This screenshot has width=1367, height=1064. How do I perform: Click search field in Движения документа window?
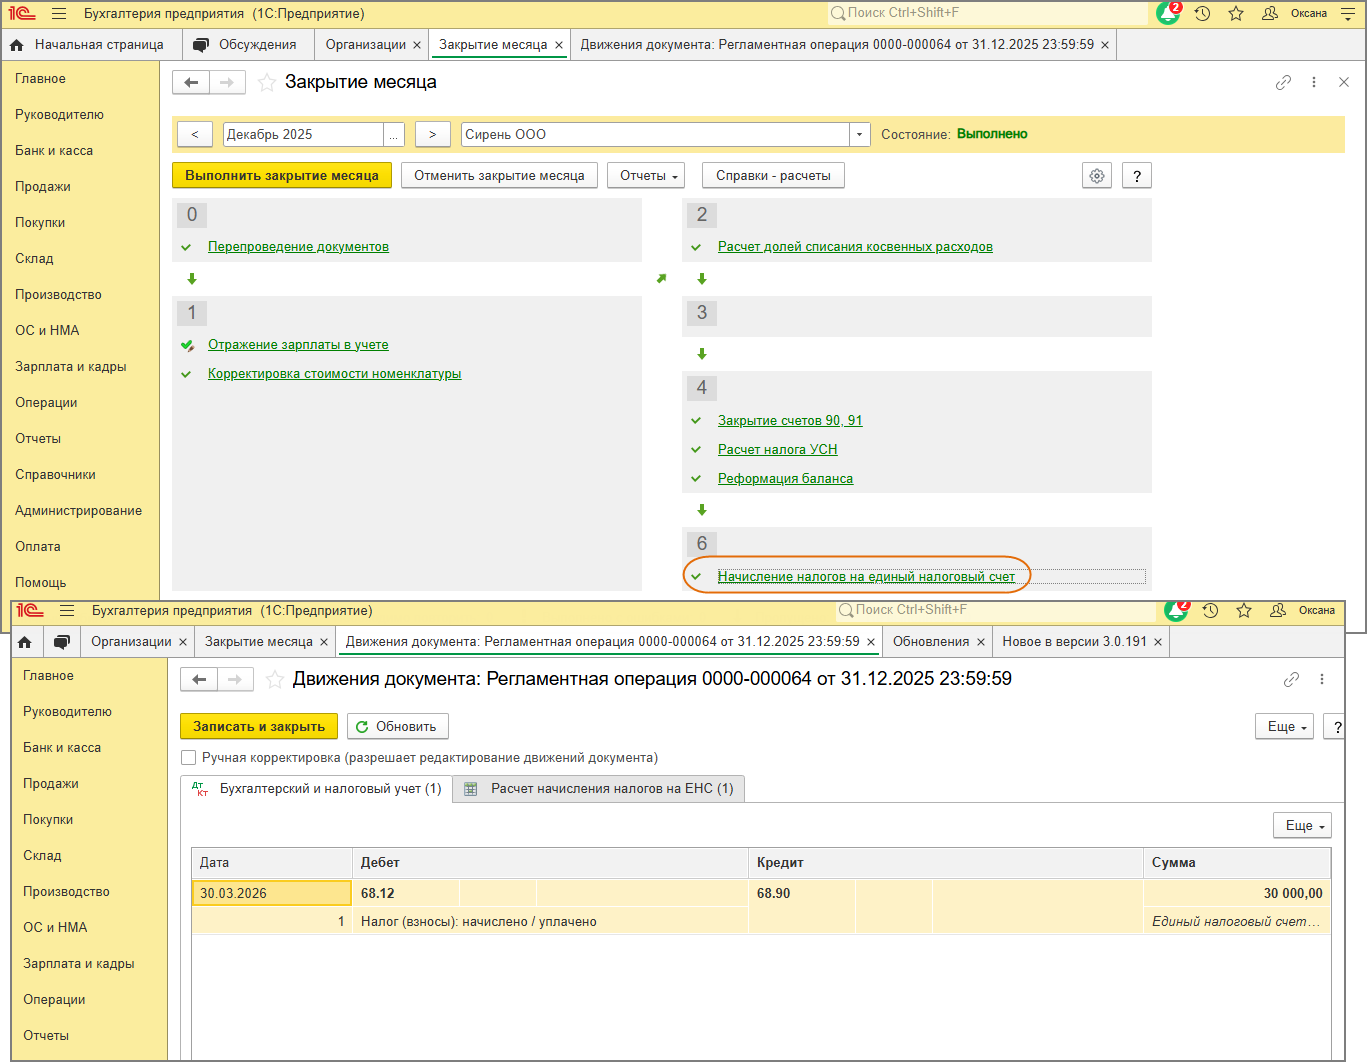(996, 610)
